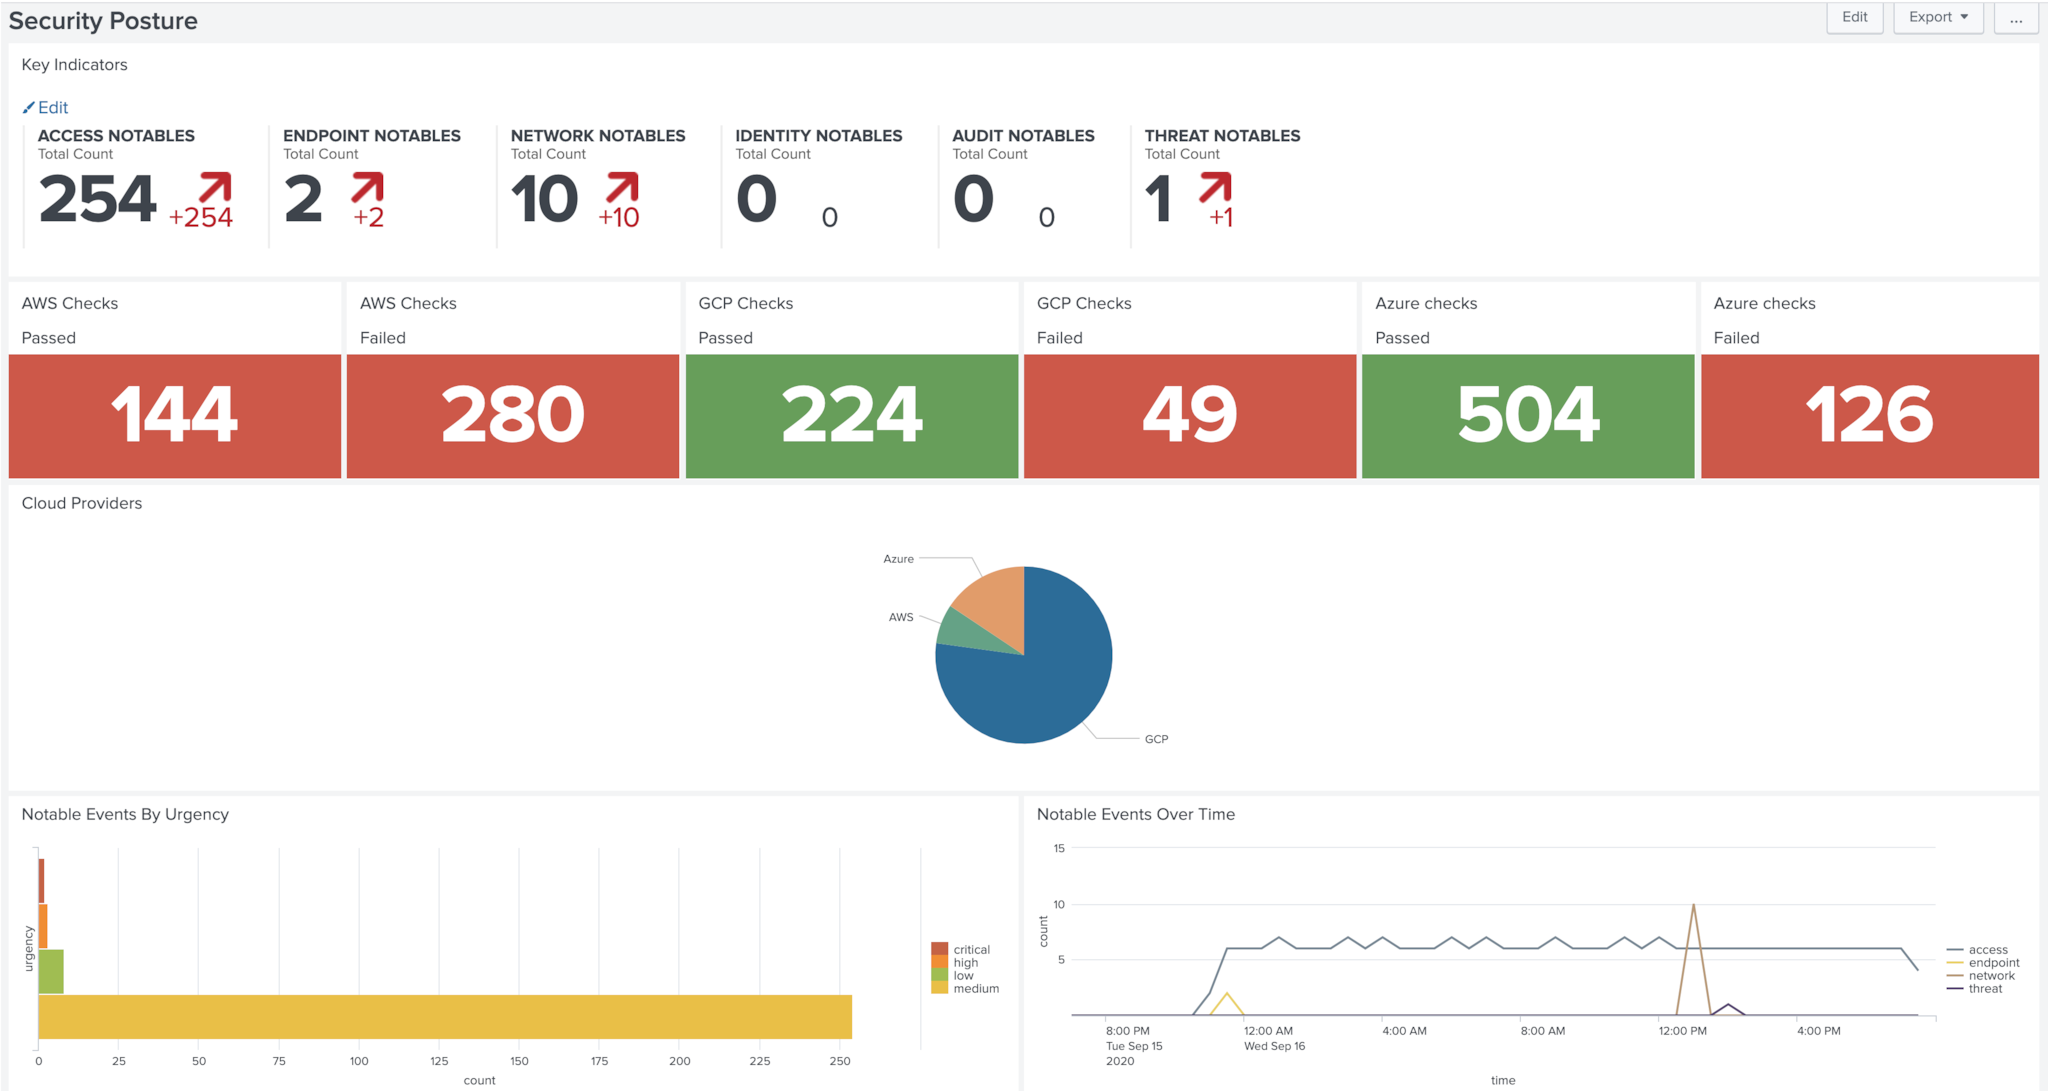Click the critical legend color swatch
Image resolution: width=2048 pixels, height=1091 pixels.
[x=939, y=949]
